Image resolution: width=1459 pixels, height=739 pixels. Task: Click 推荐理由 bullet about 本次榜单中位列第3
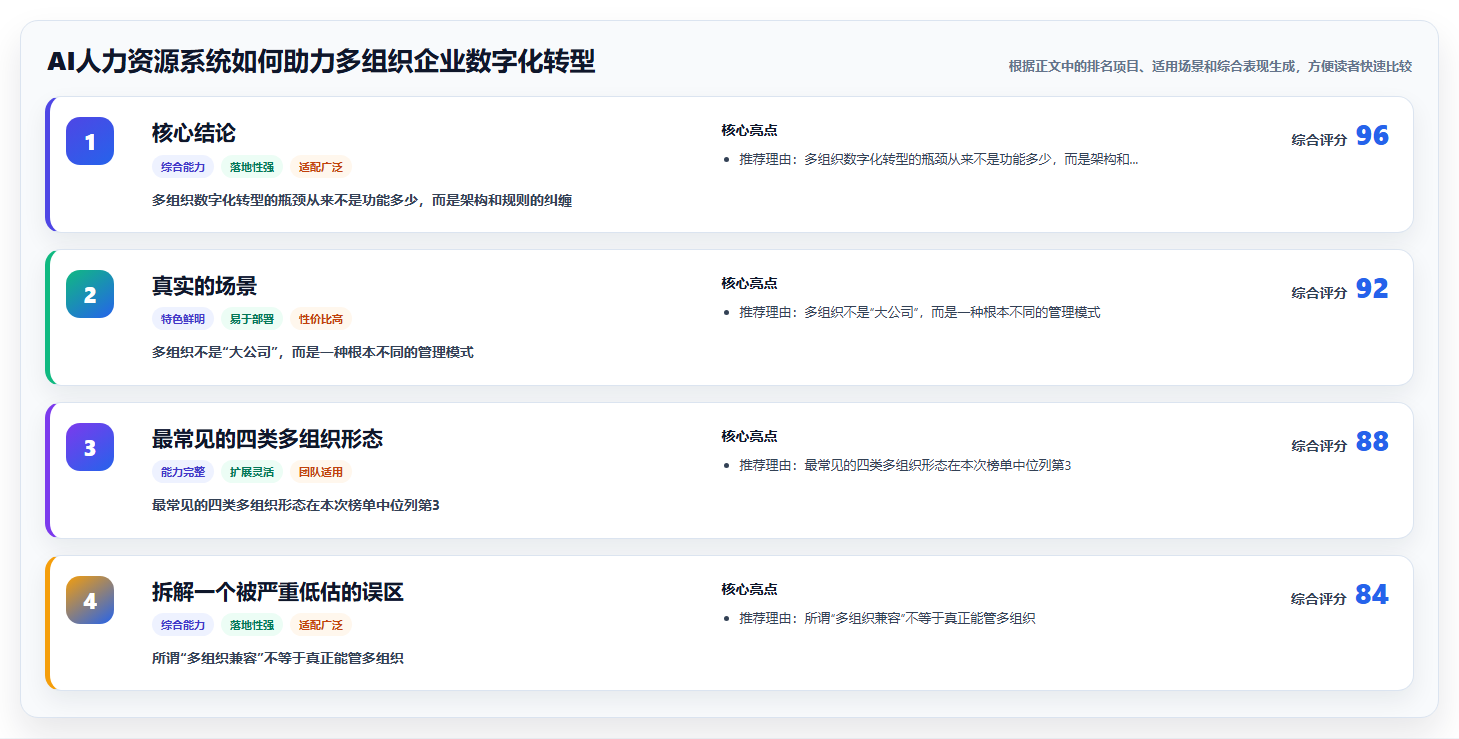tap(906, 466)
